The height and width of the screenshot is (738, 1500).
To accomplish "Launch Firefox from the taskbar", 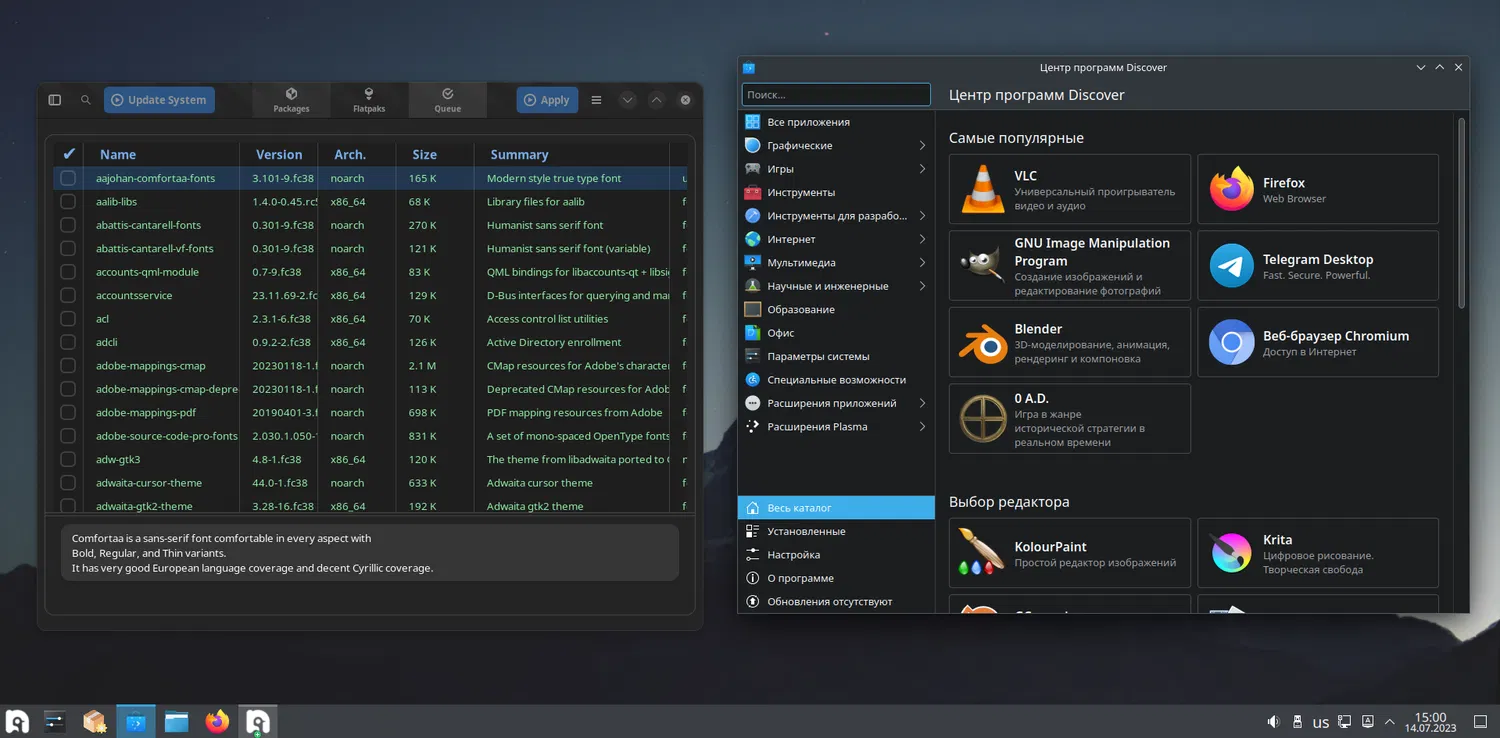I will pyautogui.click(x=217, y=721).
